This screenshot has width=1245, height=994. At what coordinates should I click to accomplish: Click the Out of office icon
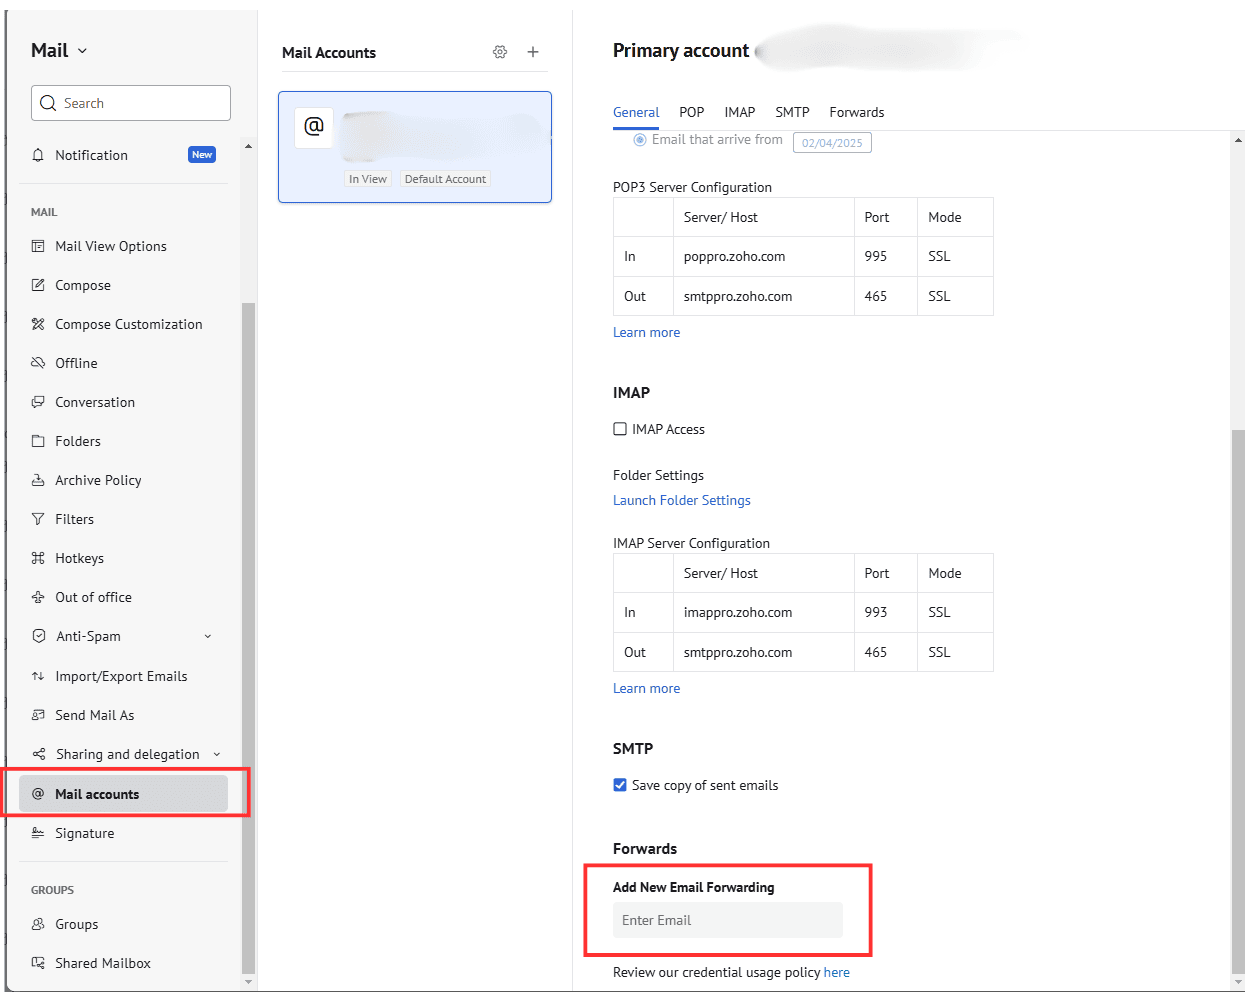click(38, 597)
